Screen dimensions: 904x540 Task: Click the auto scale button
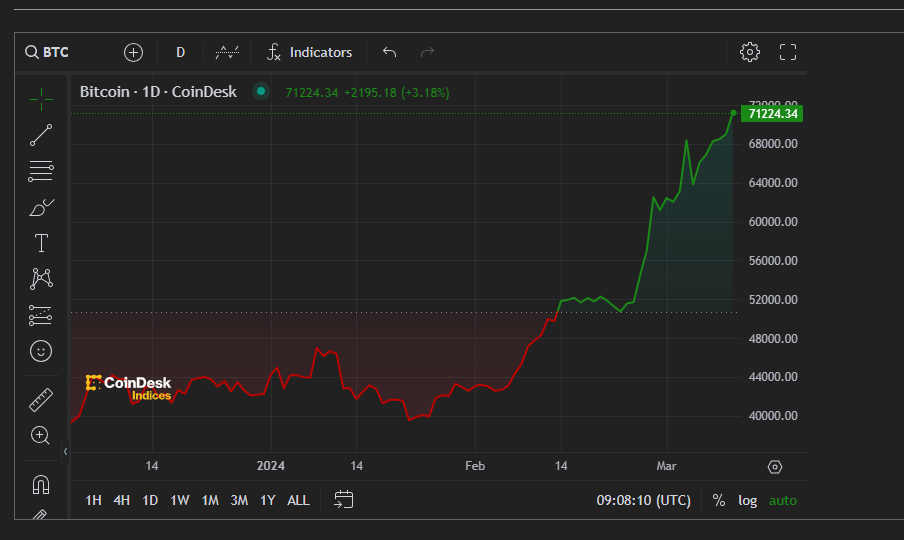tap(783, 500)
